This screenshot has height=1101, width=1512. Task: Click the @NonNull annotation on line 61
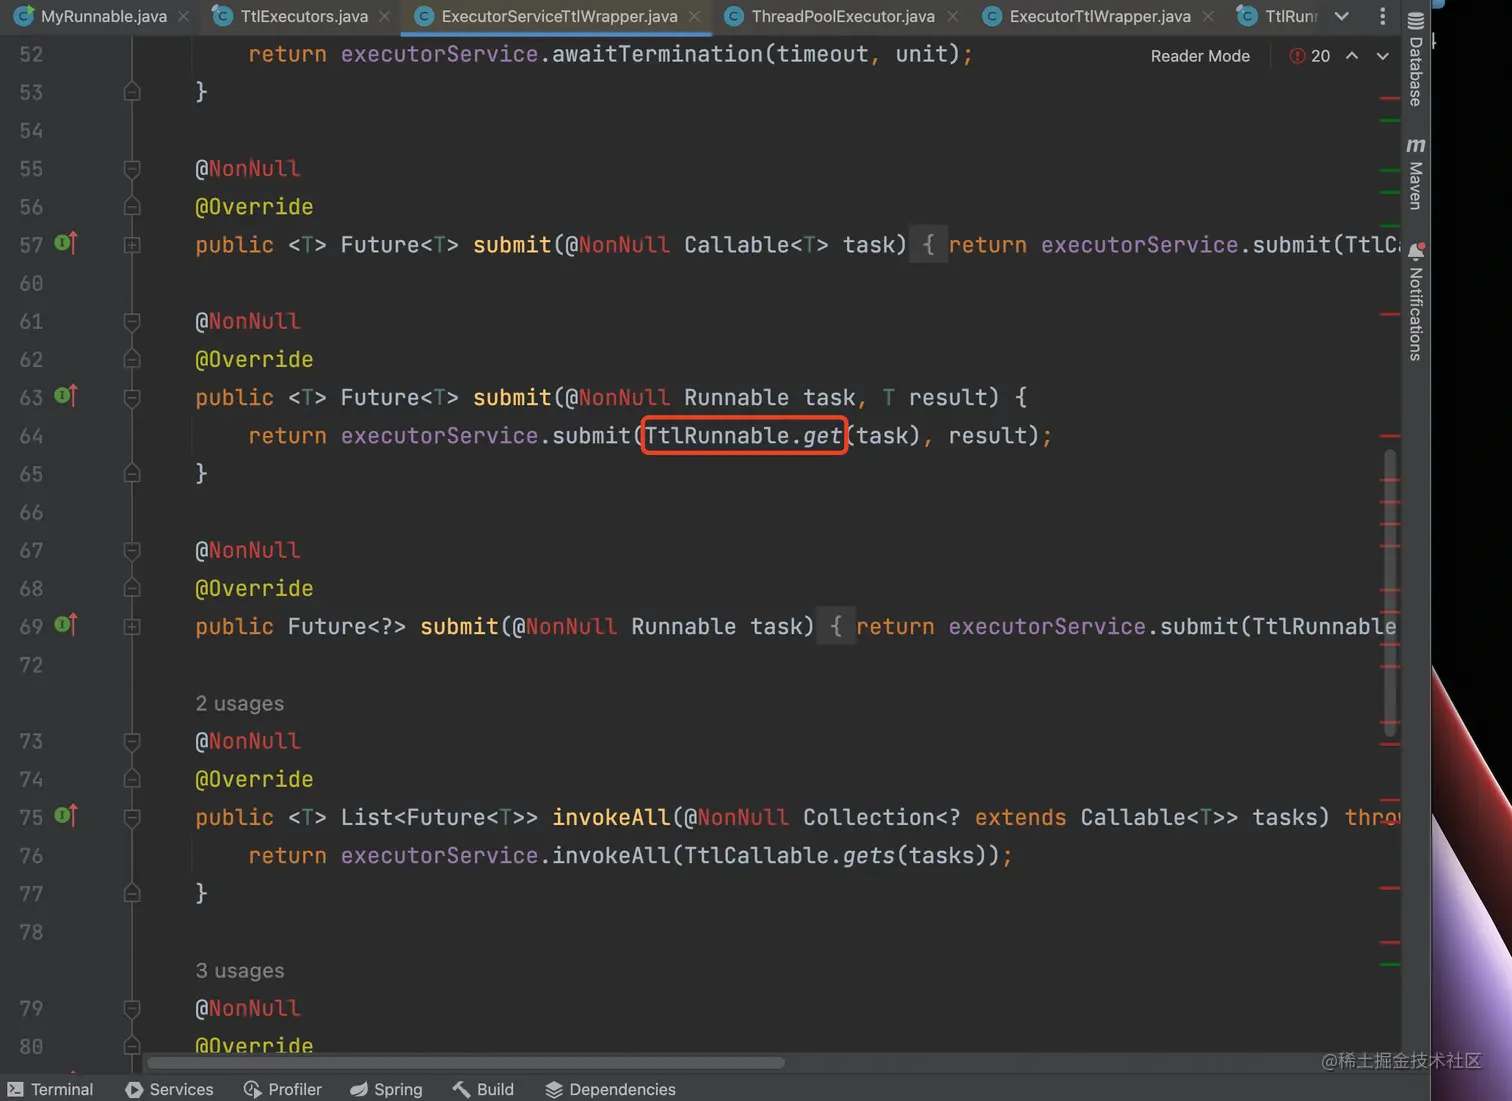247,321
